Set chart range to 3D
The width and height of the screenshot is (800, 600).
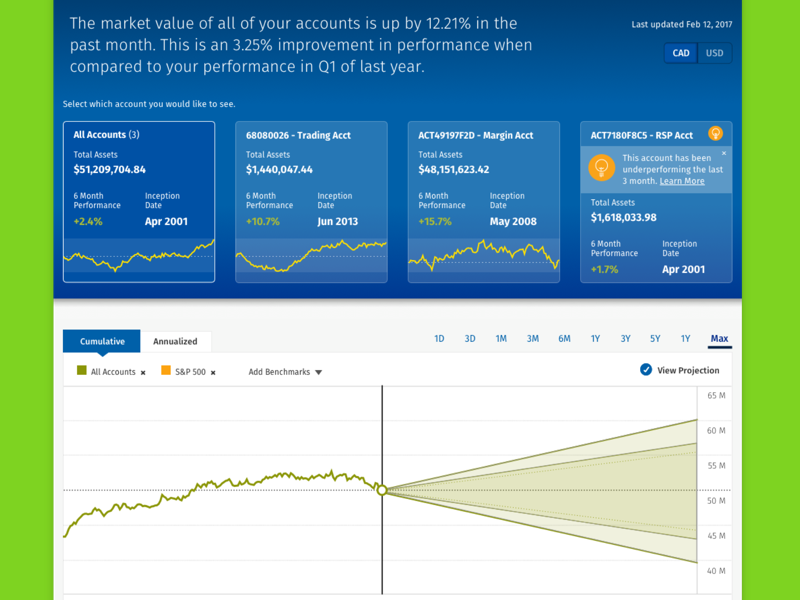tap(470, 339)
